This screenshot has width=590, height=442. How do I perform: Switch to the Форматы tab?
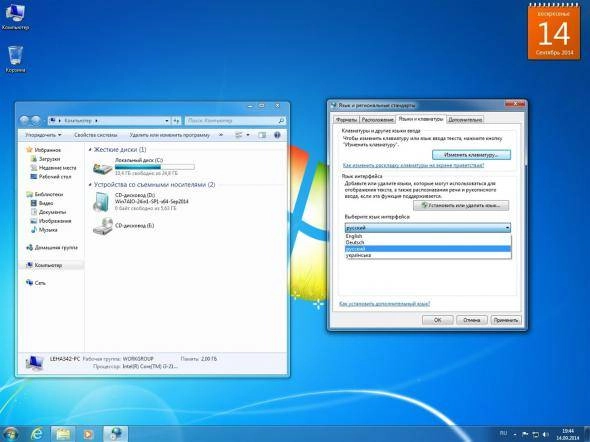(347, 120)
